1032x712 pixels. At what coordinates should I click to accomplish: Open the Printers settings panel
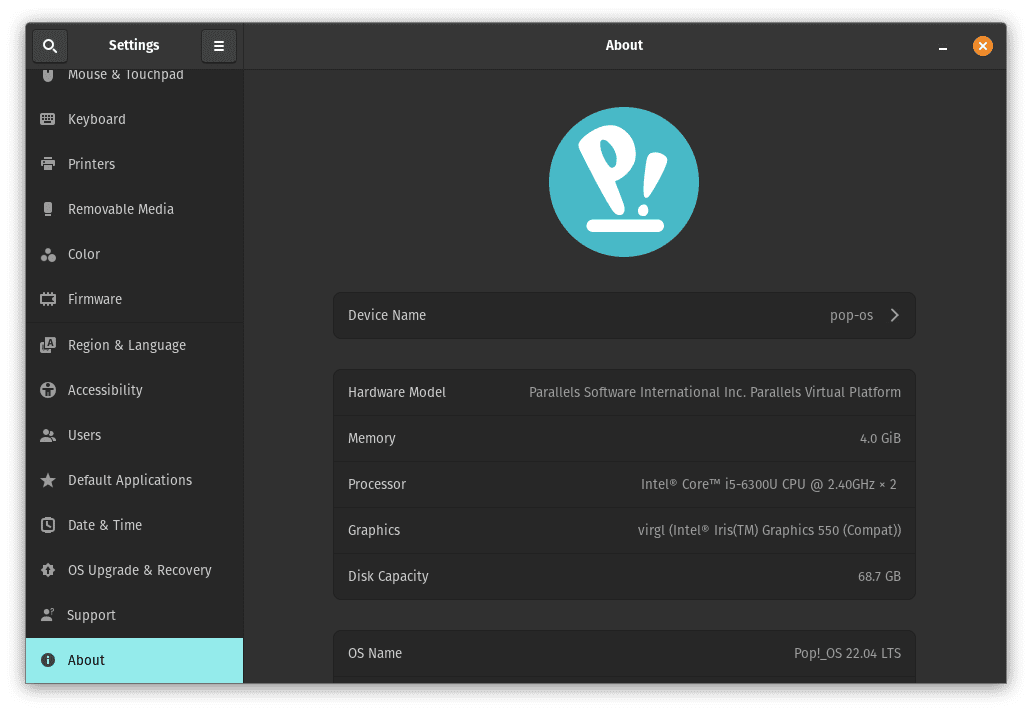pyautogui.click(x=134, y=164)
